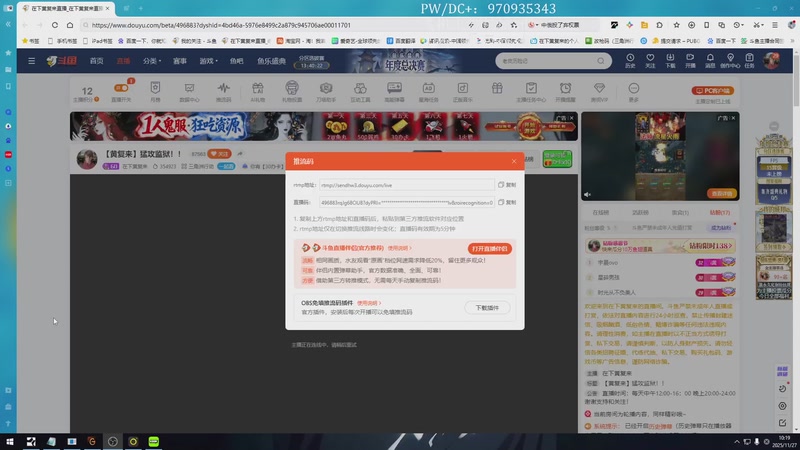Open the new tab plus button
This screenshot has height=450, width=800.
point(141,8)
